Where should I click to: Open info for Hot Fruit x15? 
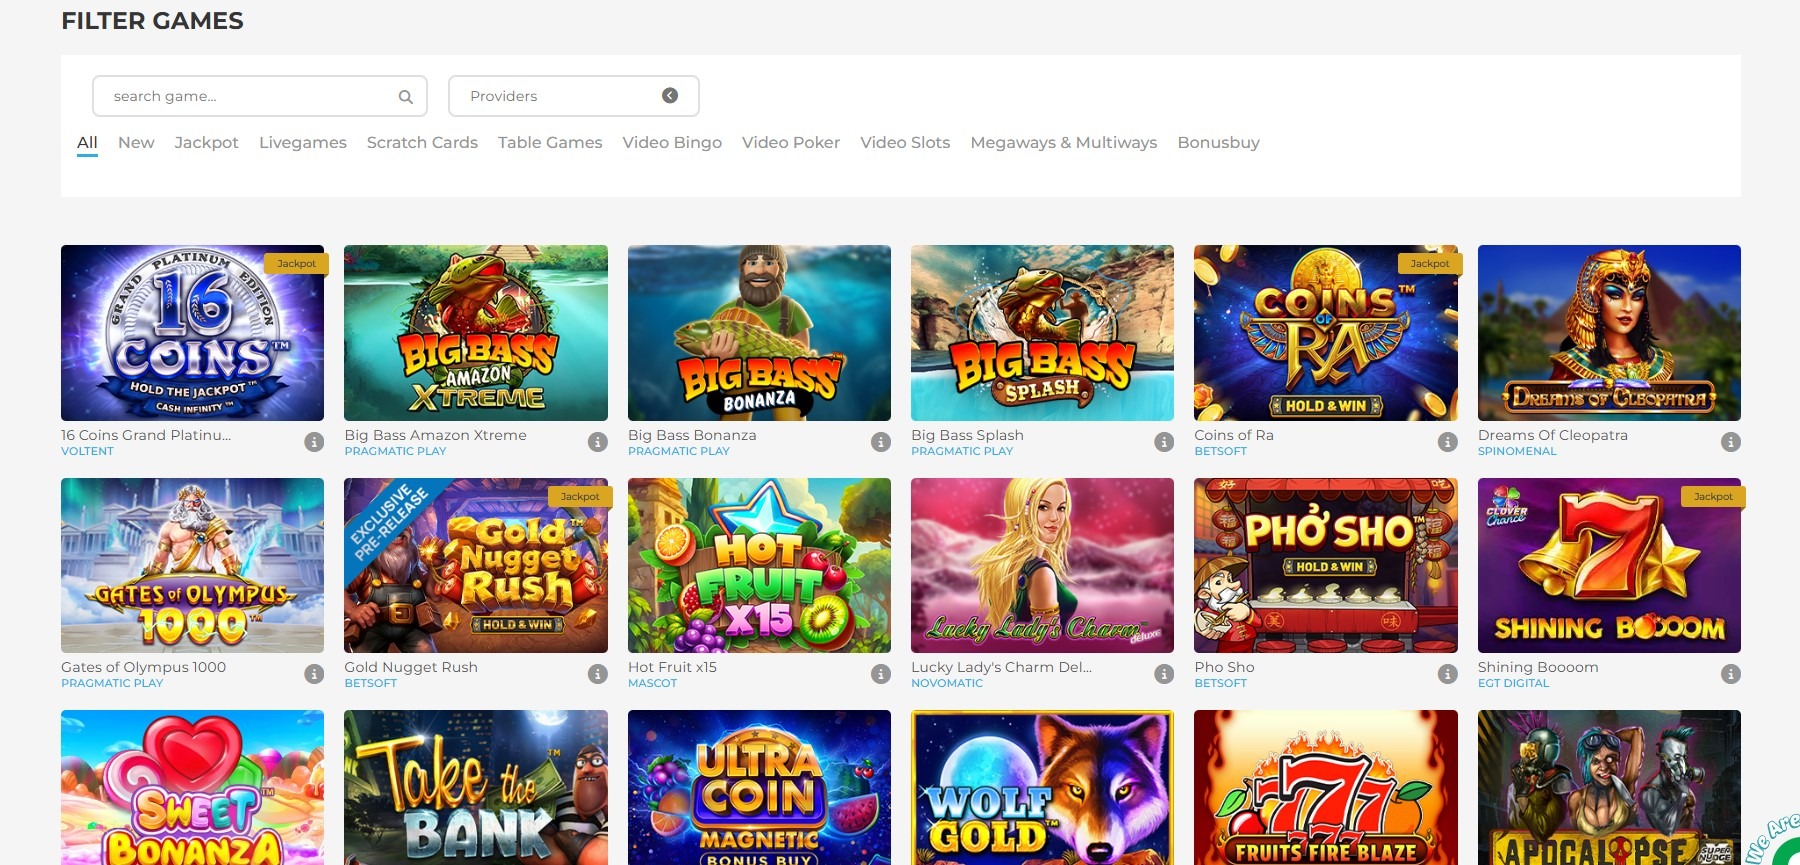[x=881, y=674]
